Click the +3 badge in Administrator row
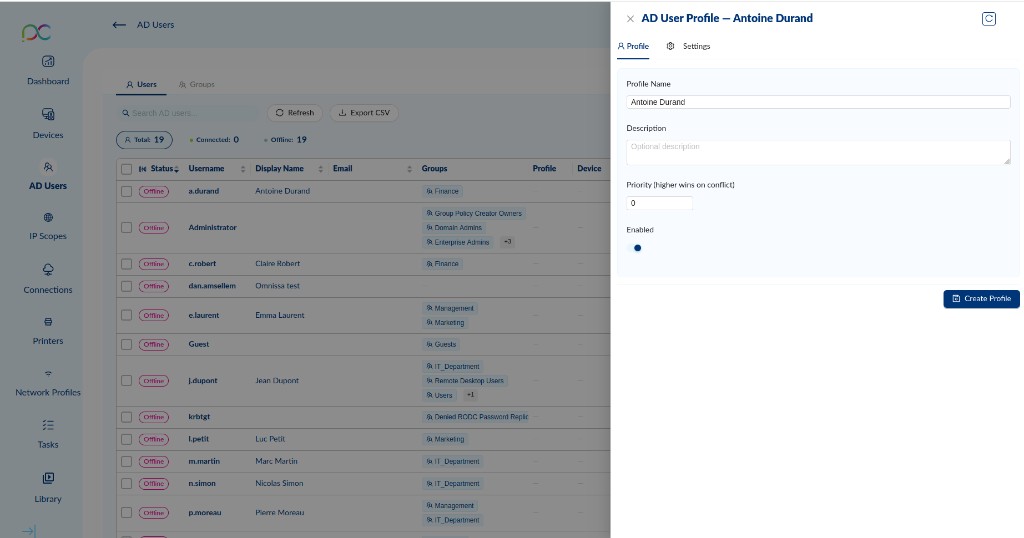The height and width of the screenshot is (538, 1024). [507, 242]
